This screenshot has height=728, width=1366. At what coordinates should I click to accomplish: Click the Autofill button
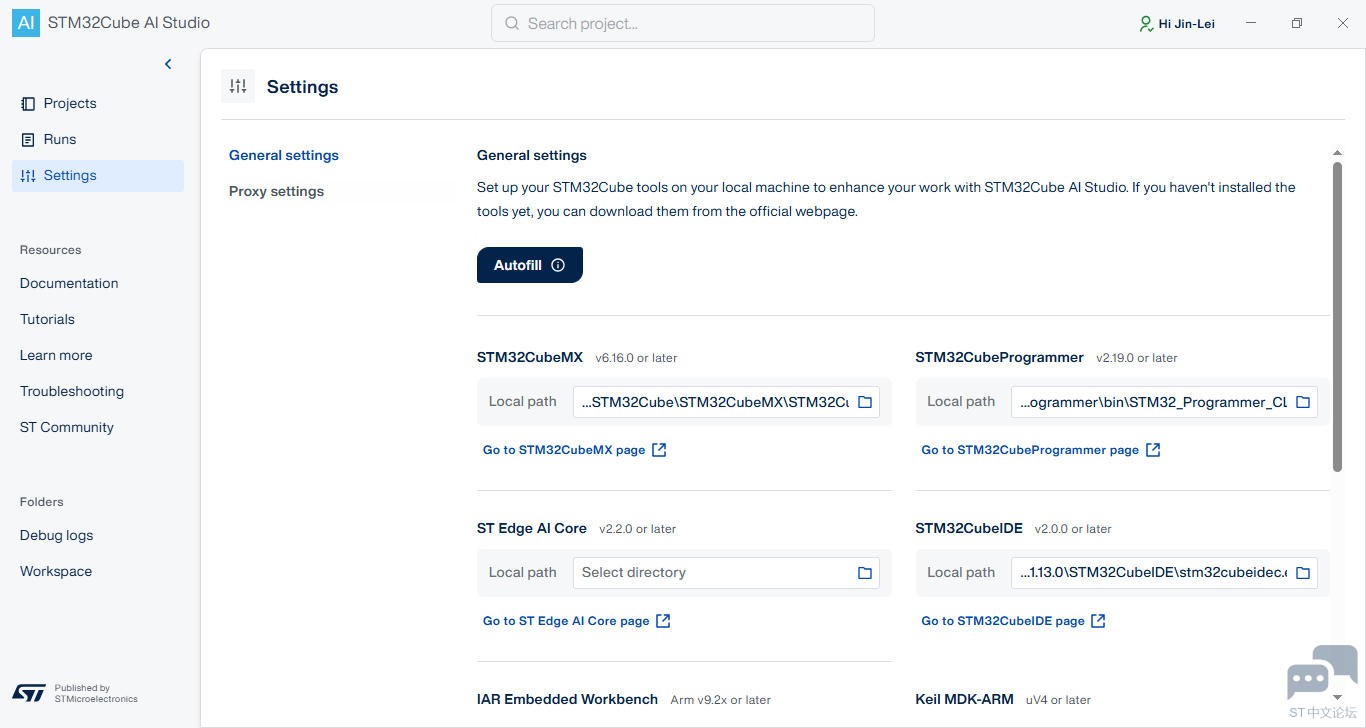point(530,265)
